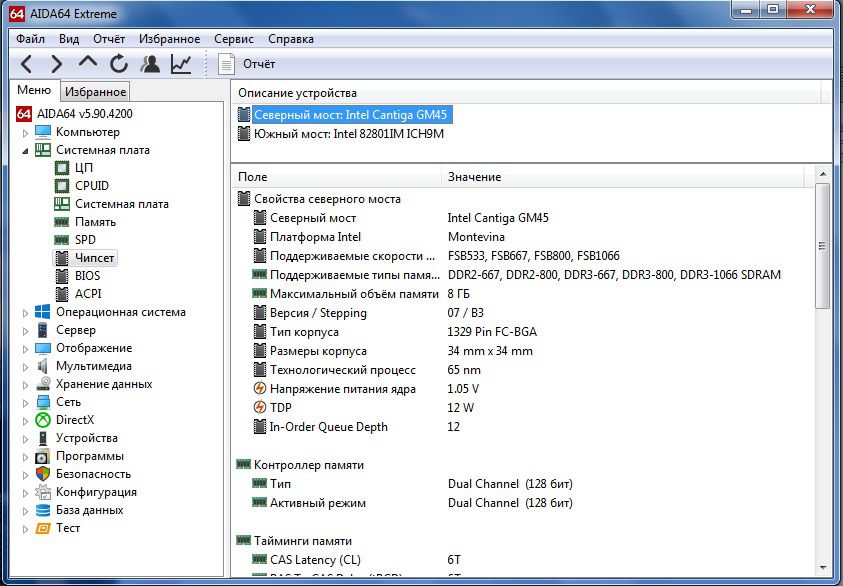Open the user profile icon in the toolbar

point(150,64)
